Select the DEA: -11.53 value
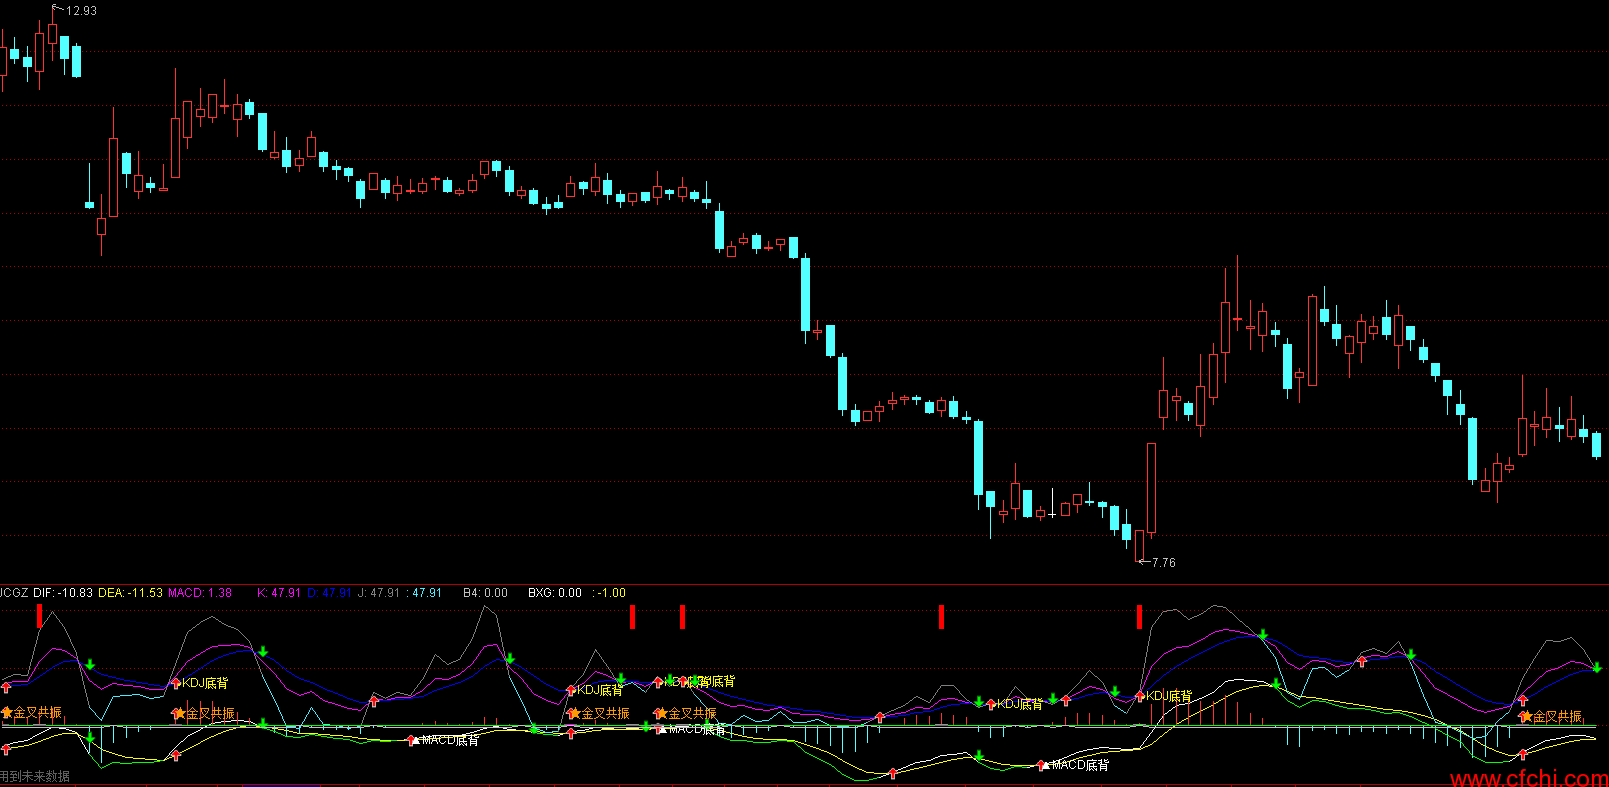 (131, 593)
